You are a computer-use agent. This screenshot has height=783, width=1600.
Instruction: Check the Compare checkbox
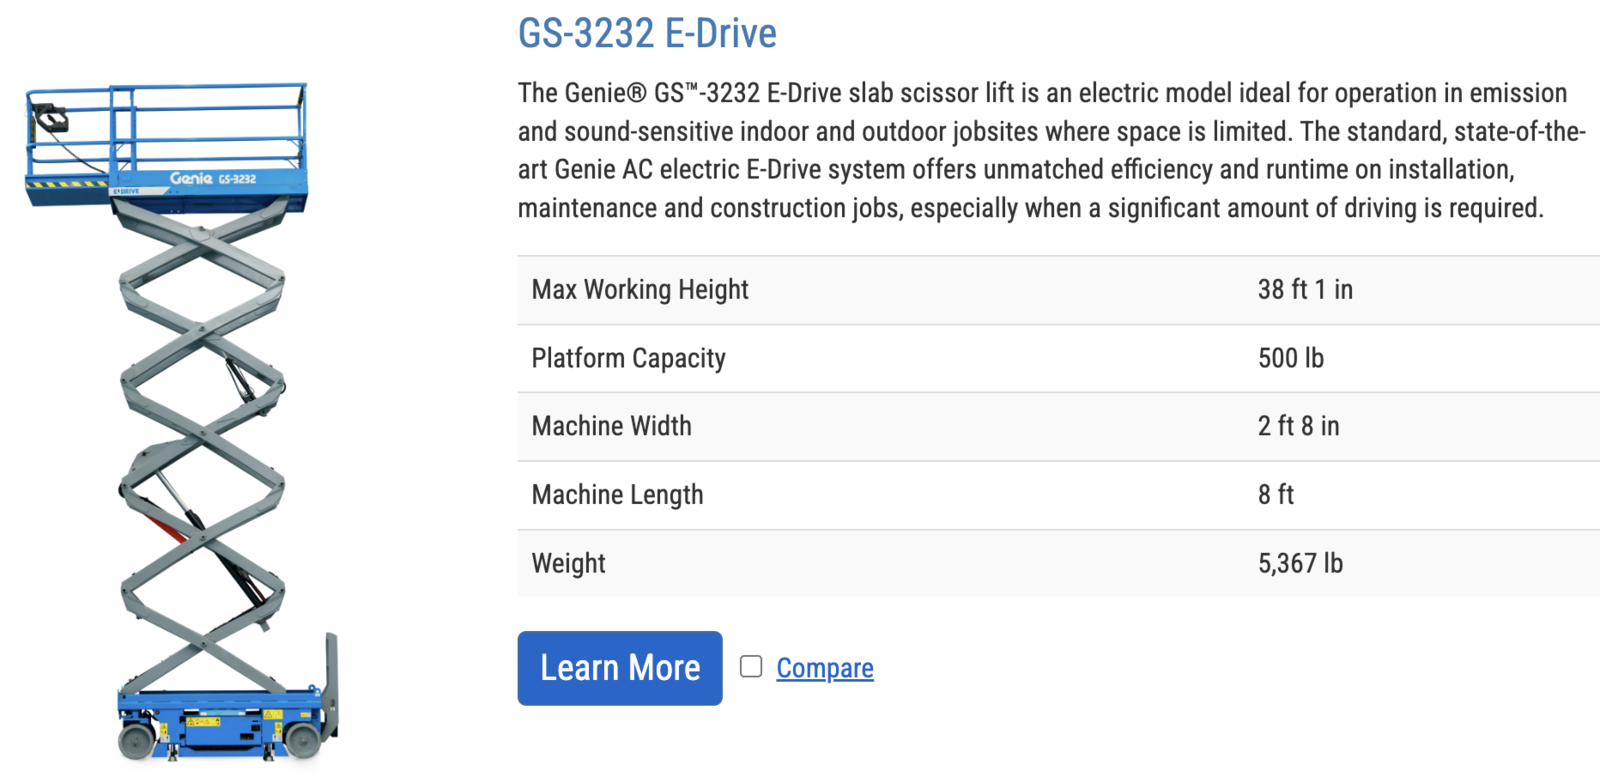click(751, 667)
